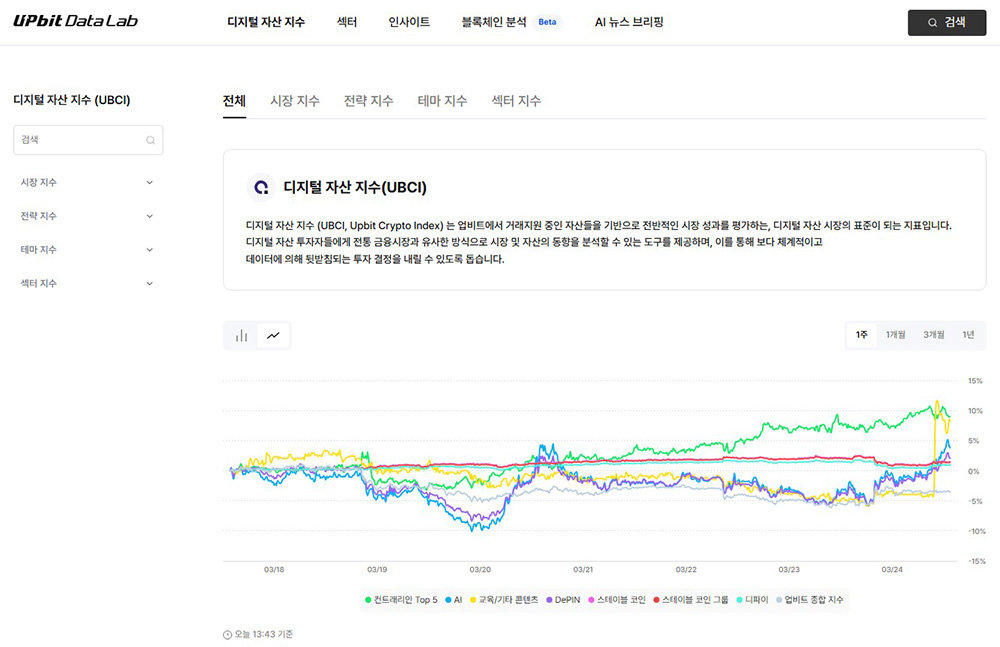Switch to the 전략 지수 tab
Image resolution: width=1000 pixels, height=647 pixels.
click(369, 101)
